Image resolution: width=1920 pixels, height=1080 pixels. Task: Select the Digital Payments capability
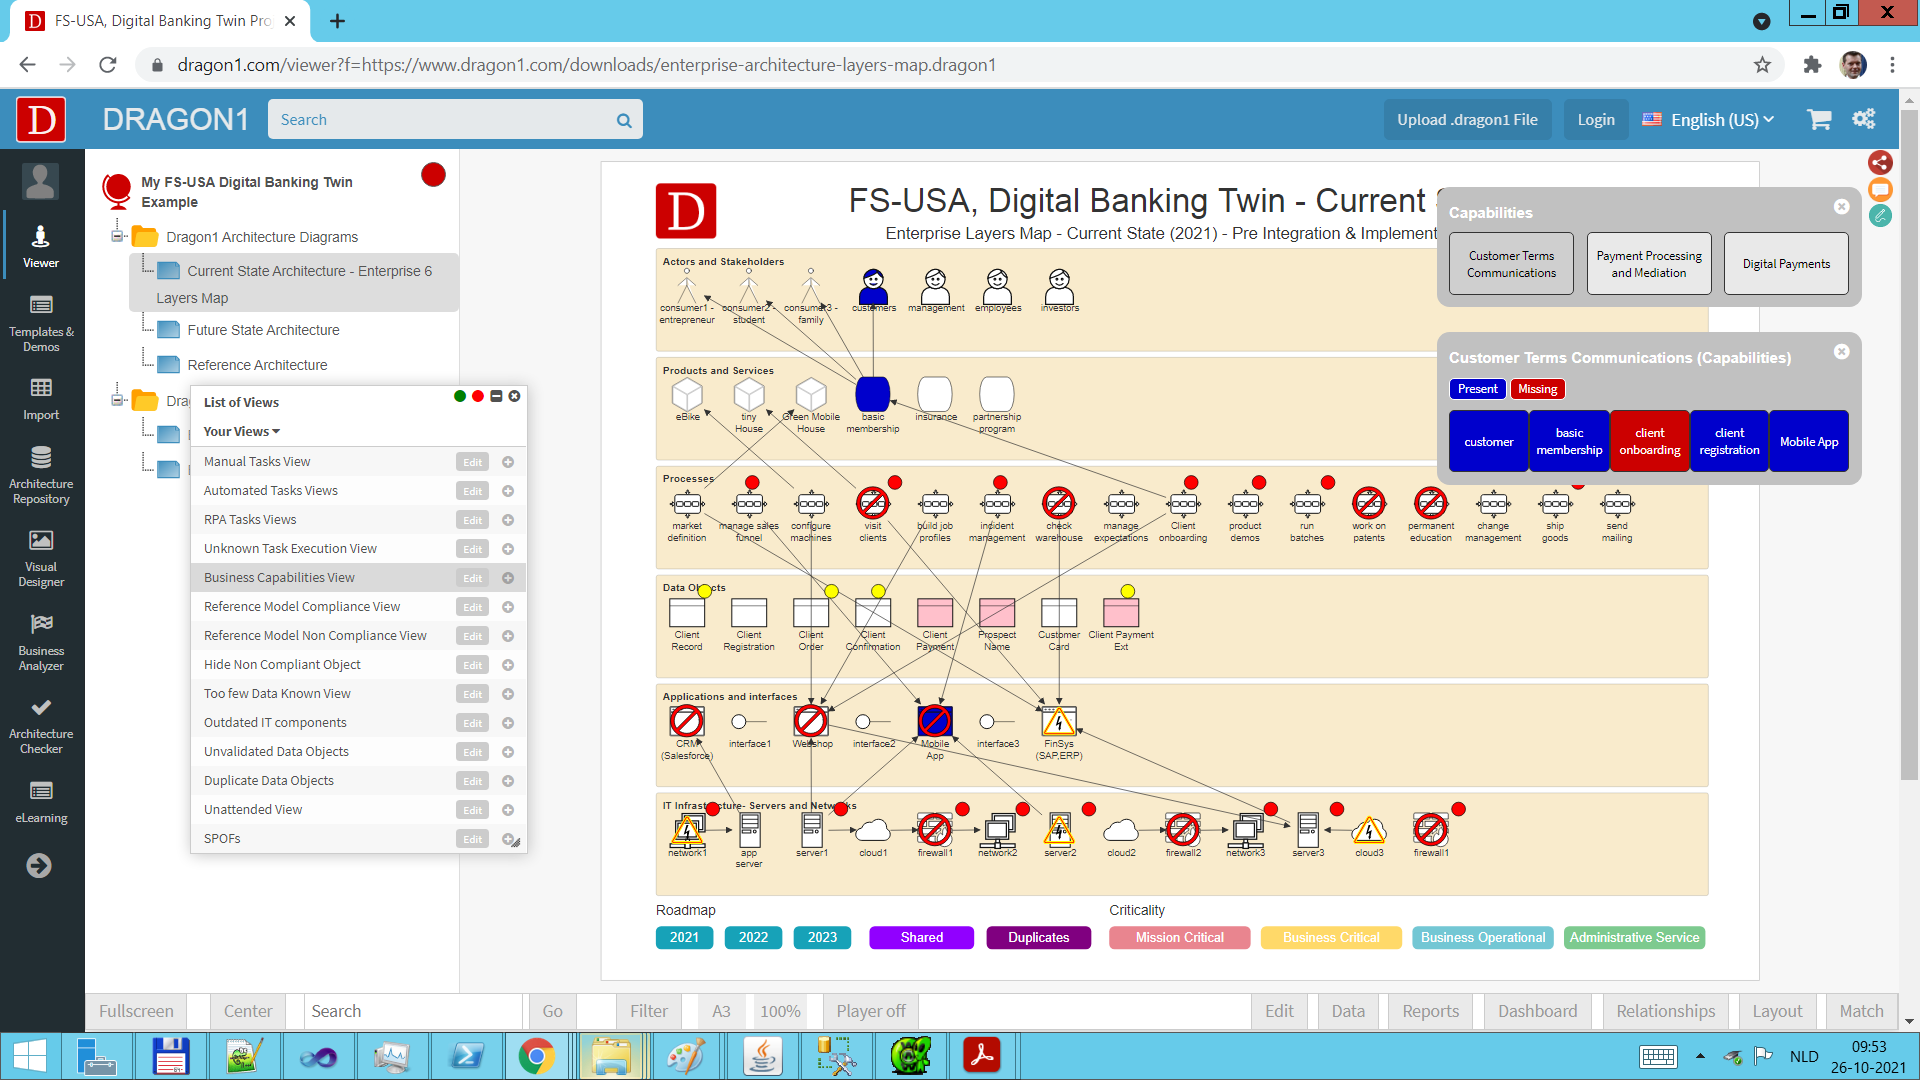(x=1786, y=264)
